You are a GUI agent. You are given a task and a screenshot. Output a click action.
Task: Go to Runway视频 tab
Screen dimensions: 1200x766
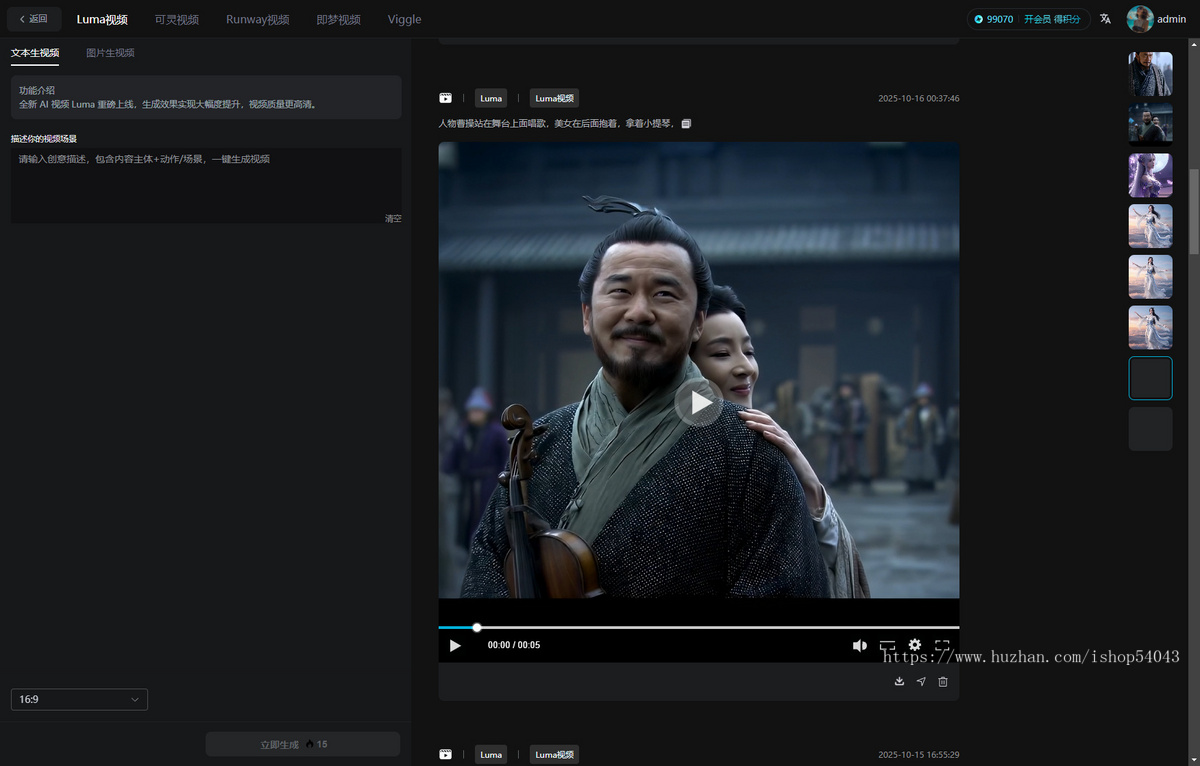257,19
